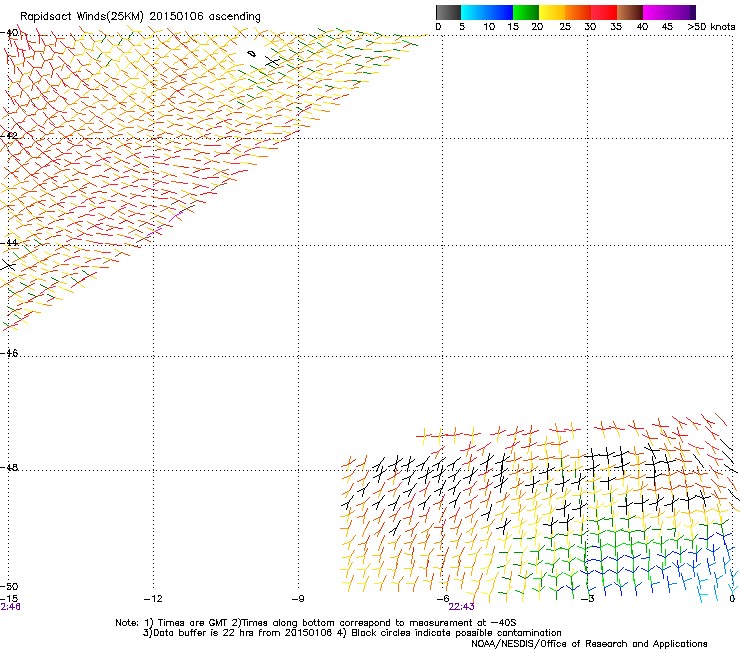Click the orange 25-30 knots legend segment
The image size is (740, 650).
578,12
